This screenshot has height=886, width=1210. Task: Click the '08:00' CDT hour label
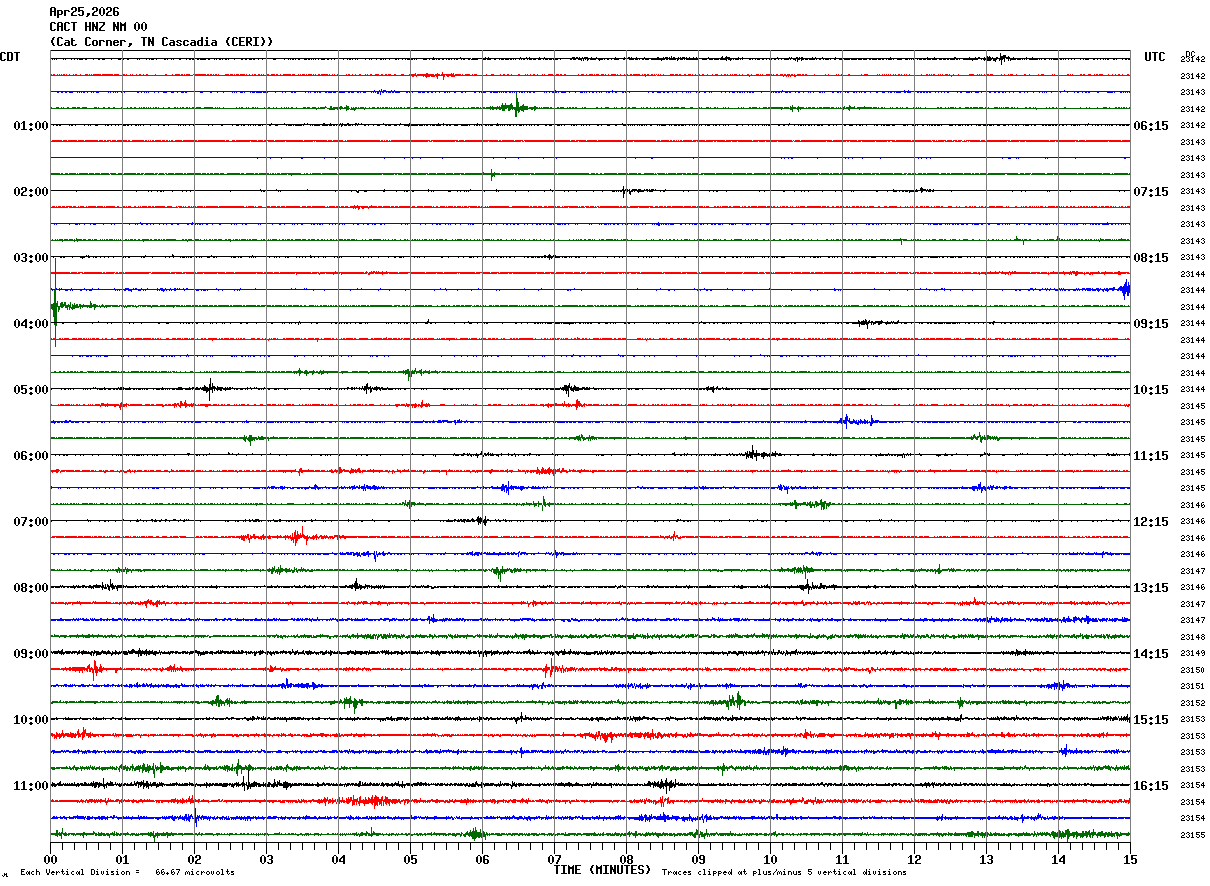pyautogui.click(x=31, y=588)
